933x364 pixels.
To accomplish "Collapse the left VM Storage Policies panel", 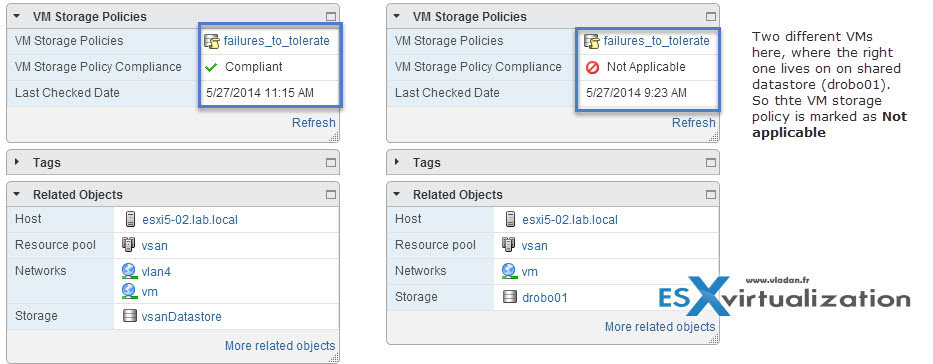I will tap(17, 17).
